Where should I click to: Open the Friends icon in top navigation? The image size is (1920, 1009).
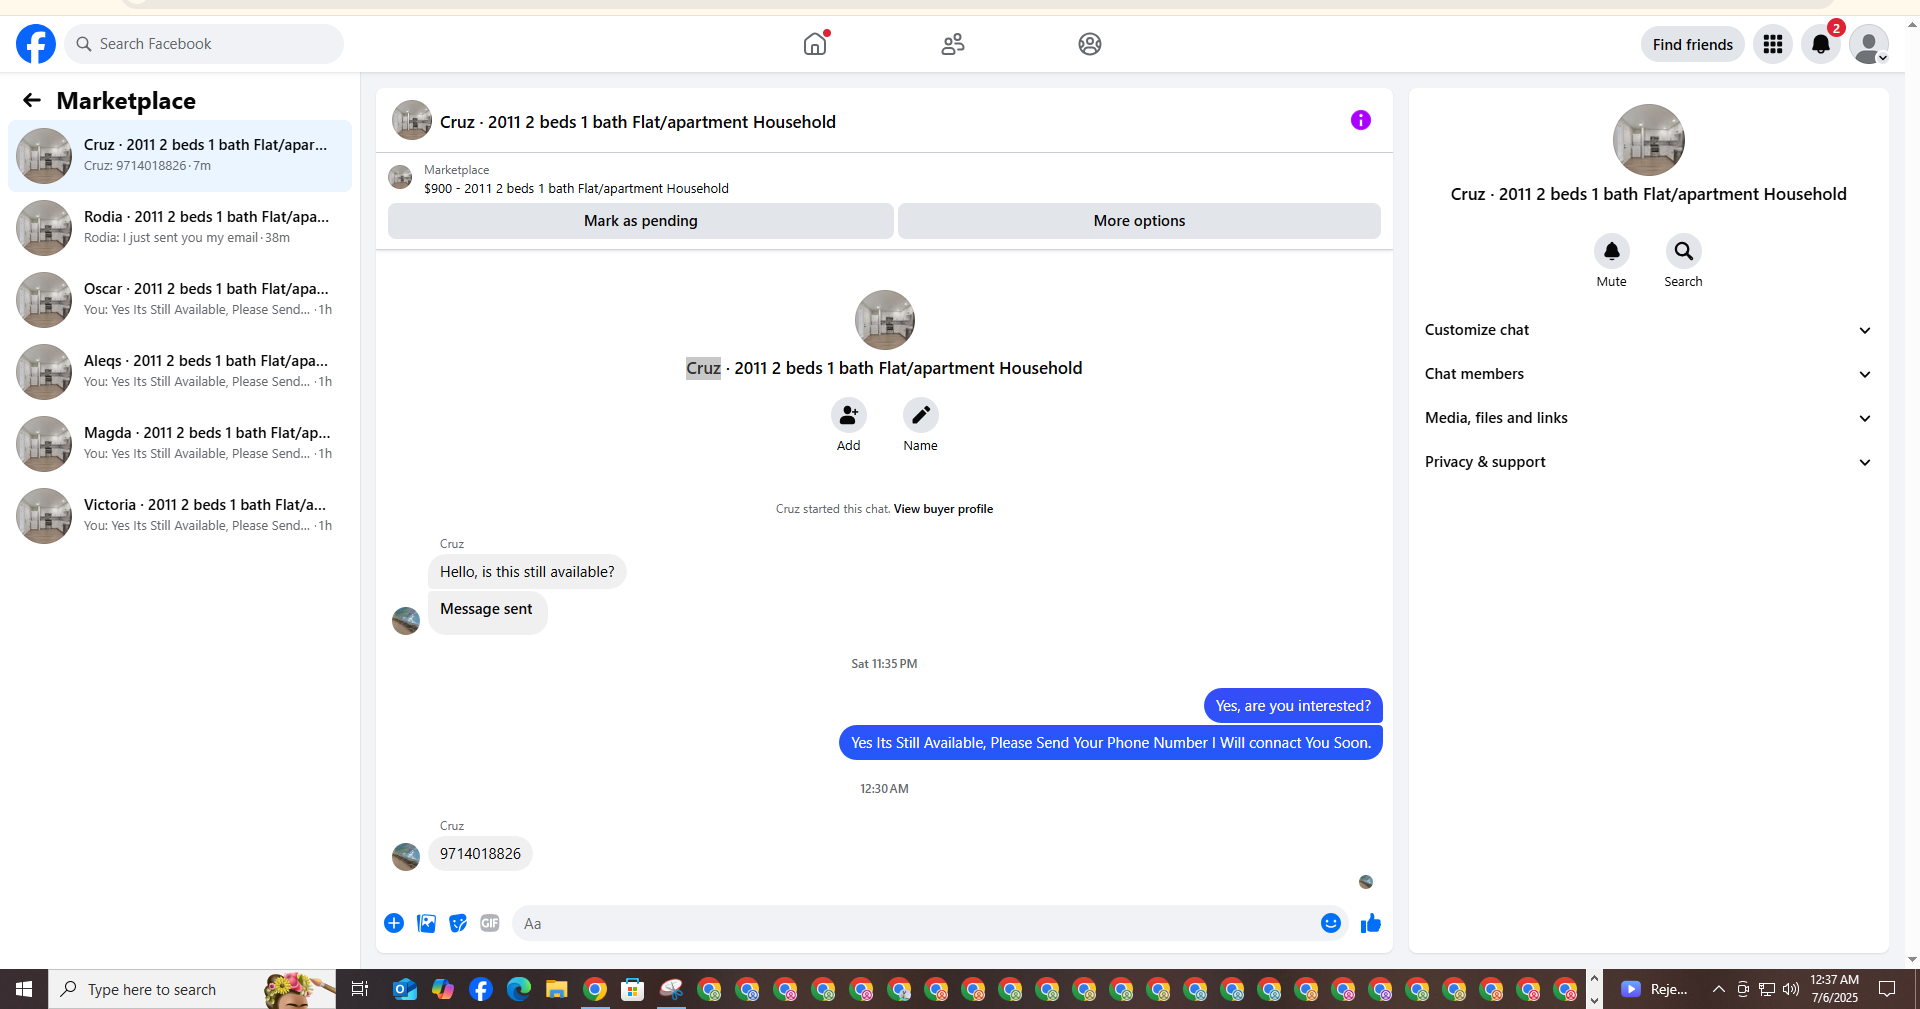pyautogui.click(x=953, y=44)
